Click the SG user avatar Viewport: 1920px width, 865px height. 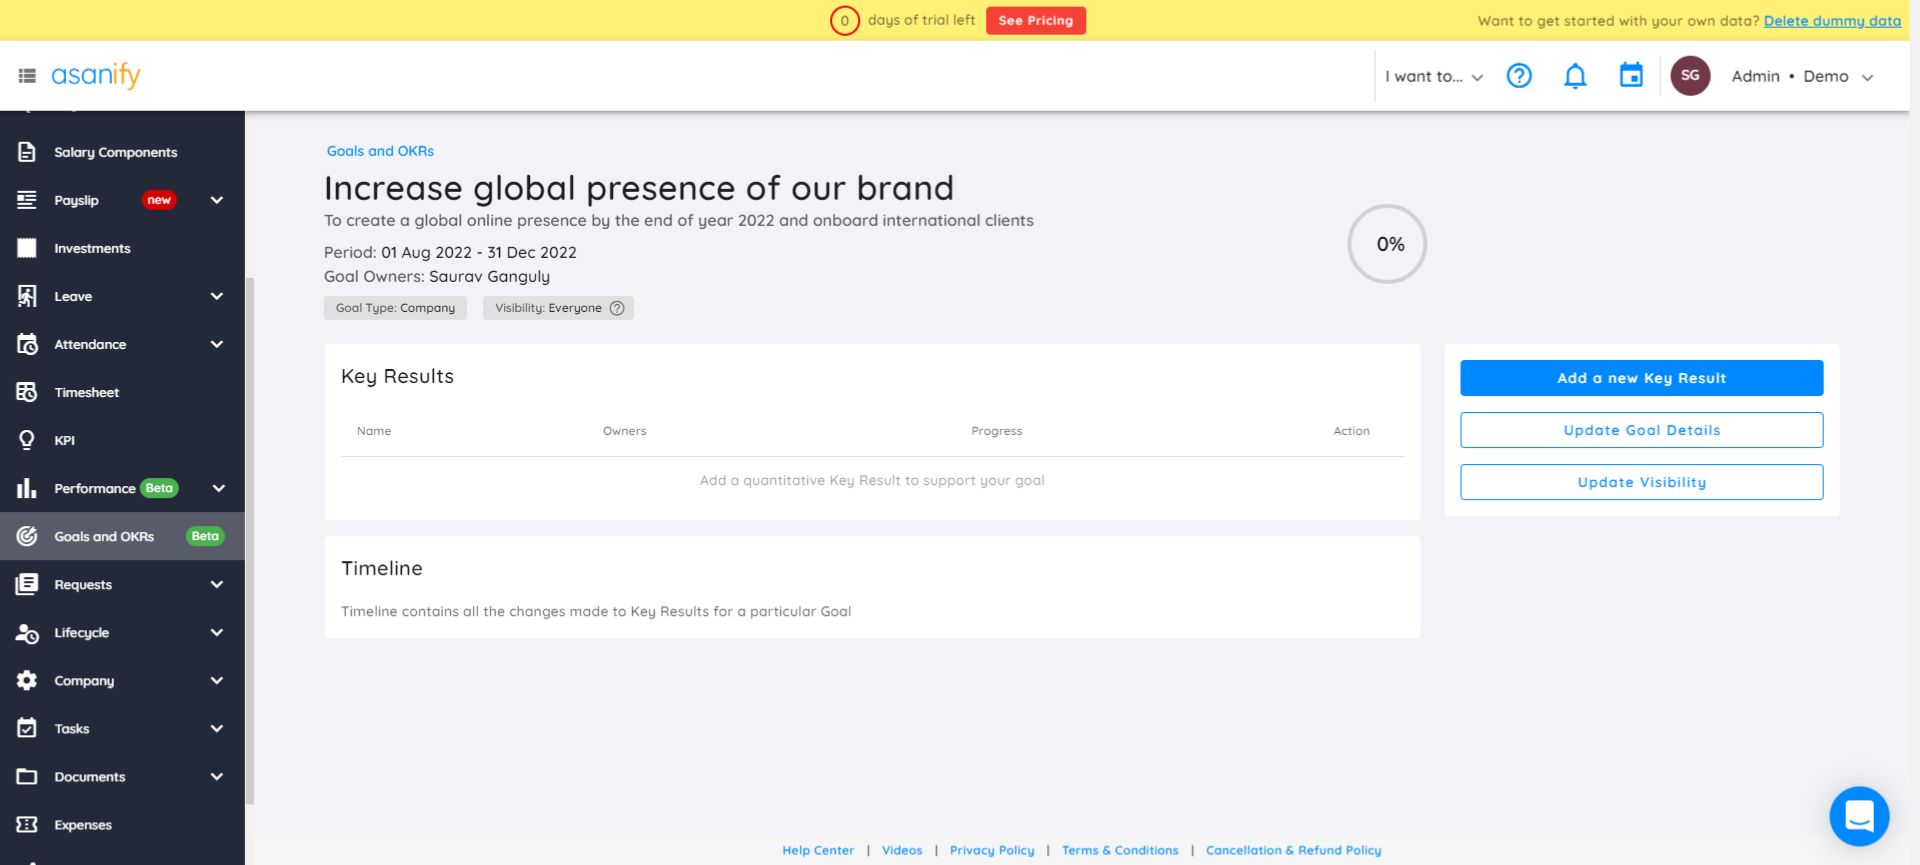coord(1689,76)
